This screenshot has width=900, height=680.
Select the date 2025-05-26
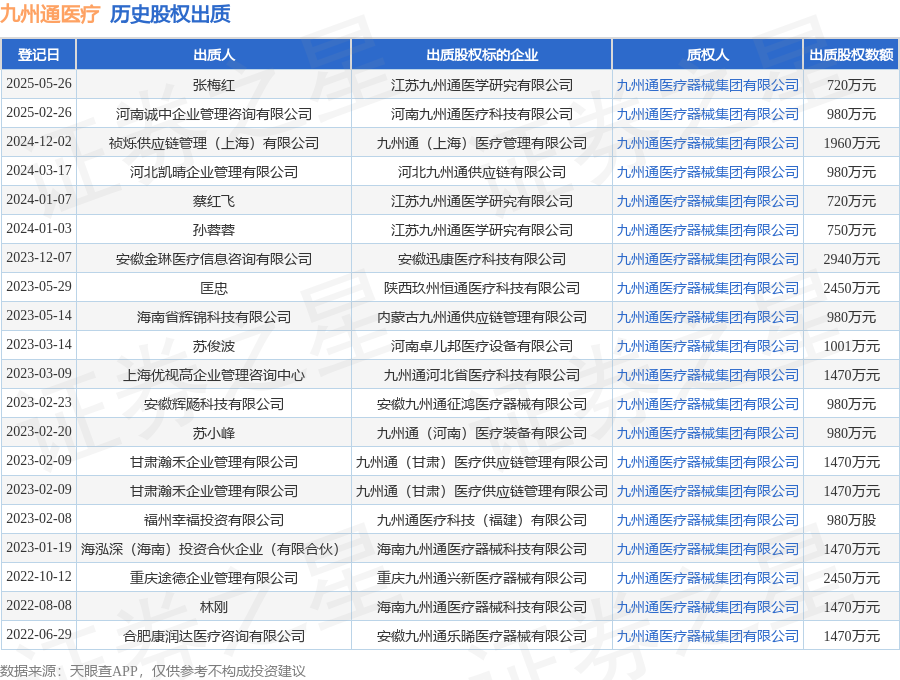tap(38, 84)
